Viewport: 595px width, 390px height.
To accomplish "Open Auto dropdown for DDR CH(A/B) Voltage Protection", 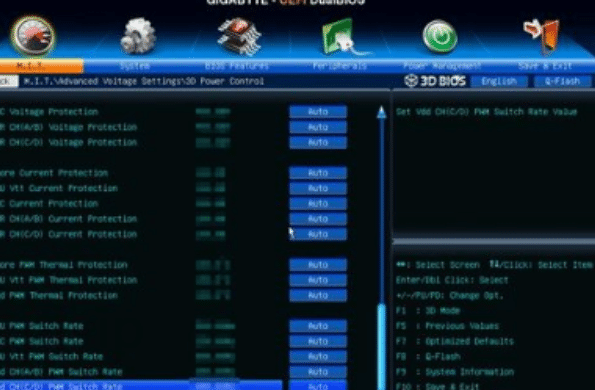I will click(x=318, y=127).
